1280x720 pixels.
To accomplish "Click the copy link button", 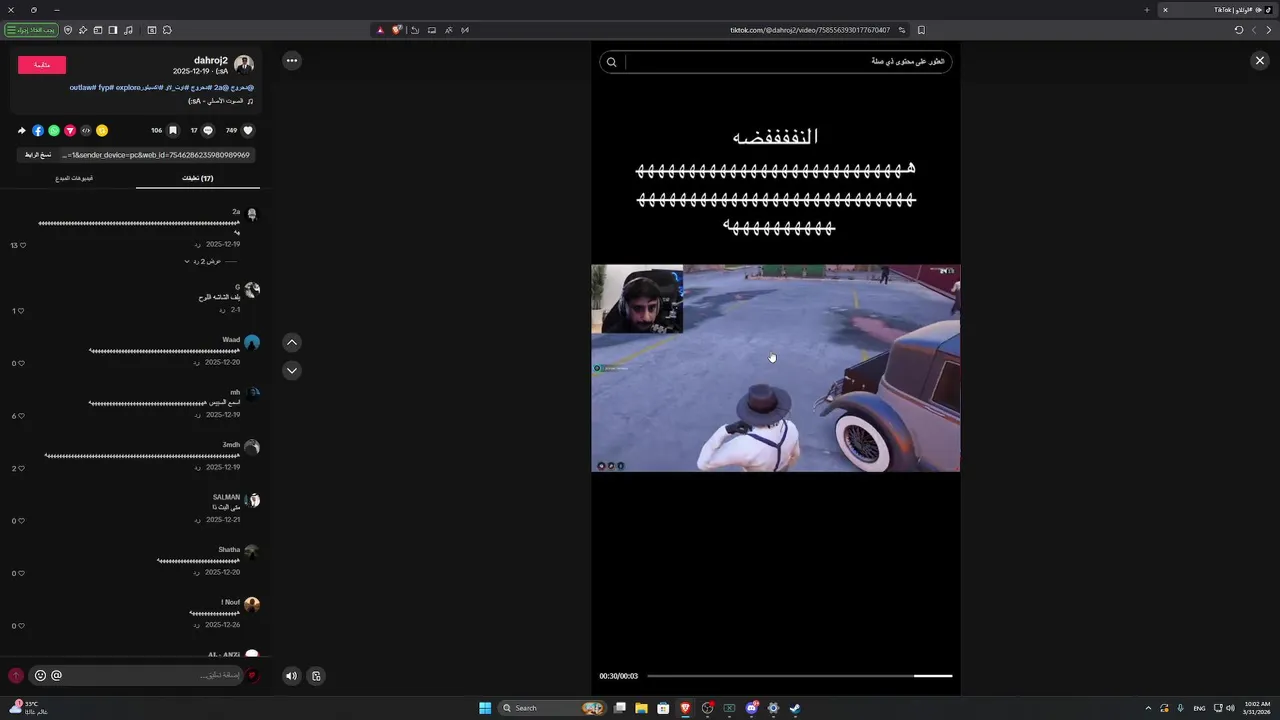I will tap(38, 155).
